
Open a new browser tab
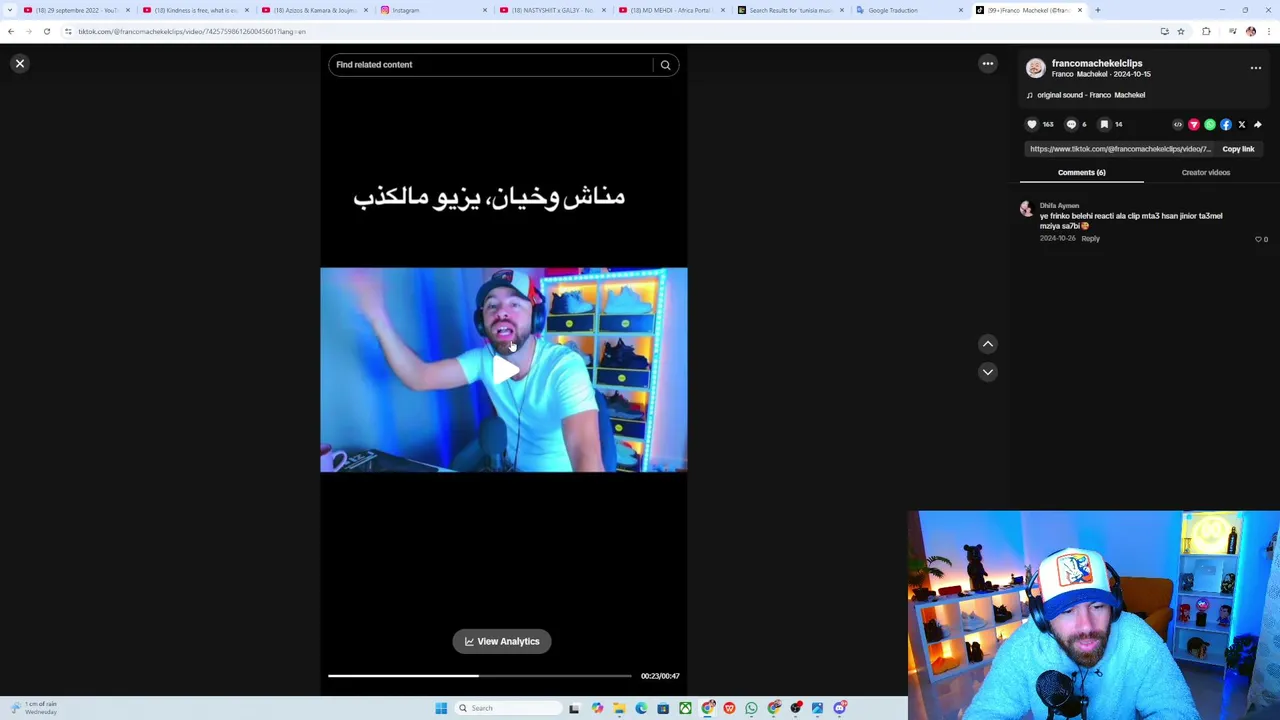coord(1098,10)
